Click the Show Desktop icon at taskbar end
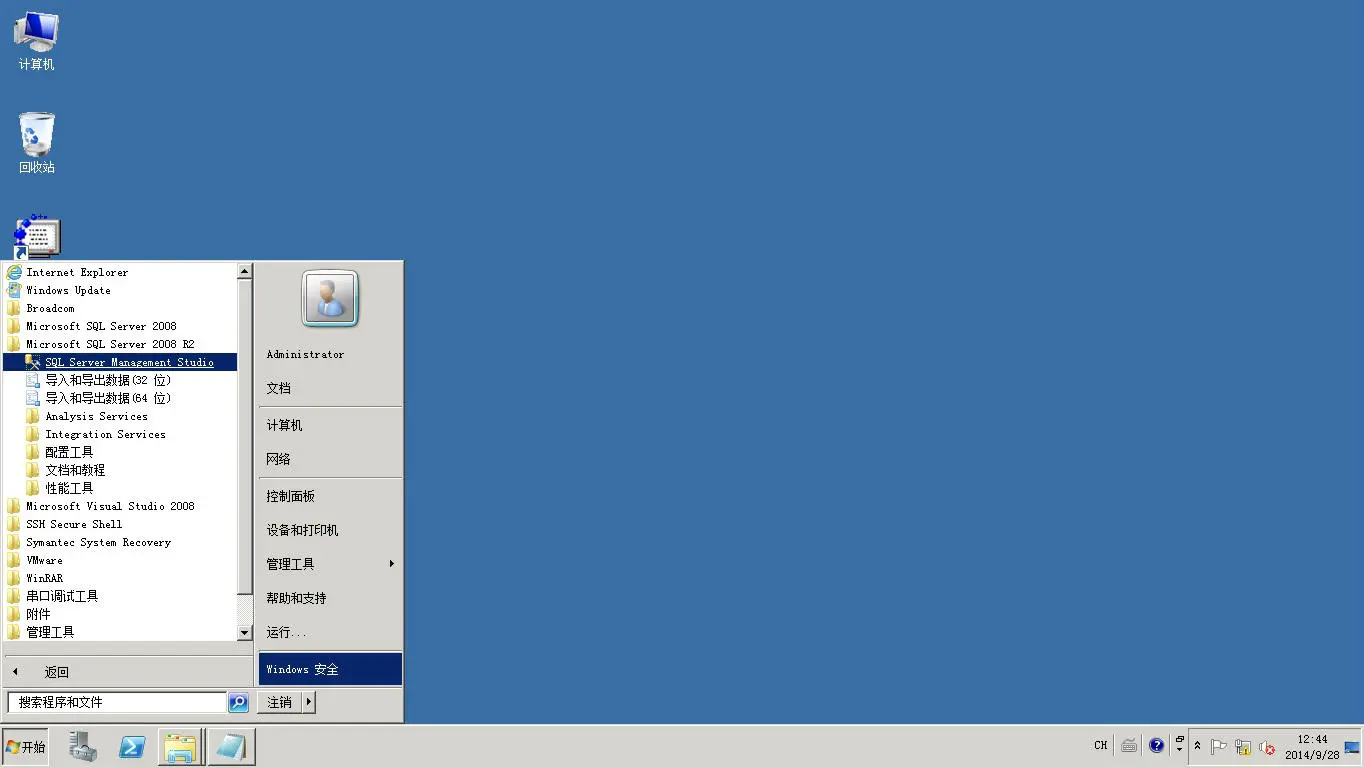This screenshot has height=768, width=1364. click(1352, 747)
